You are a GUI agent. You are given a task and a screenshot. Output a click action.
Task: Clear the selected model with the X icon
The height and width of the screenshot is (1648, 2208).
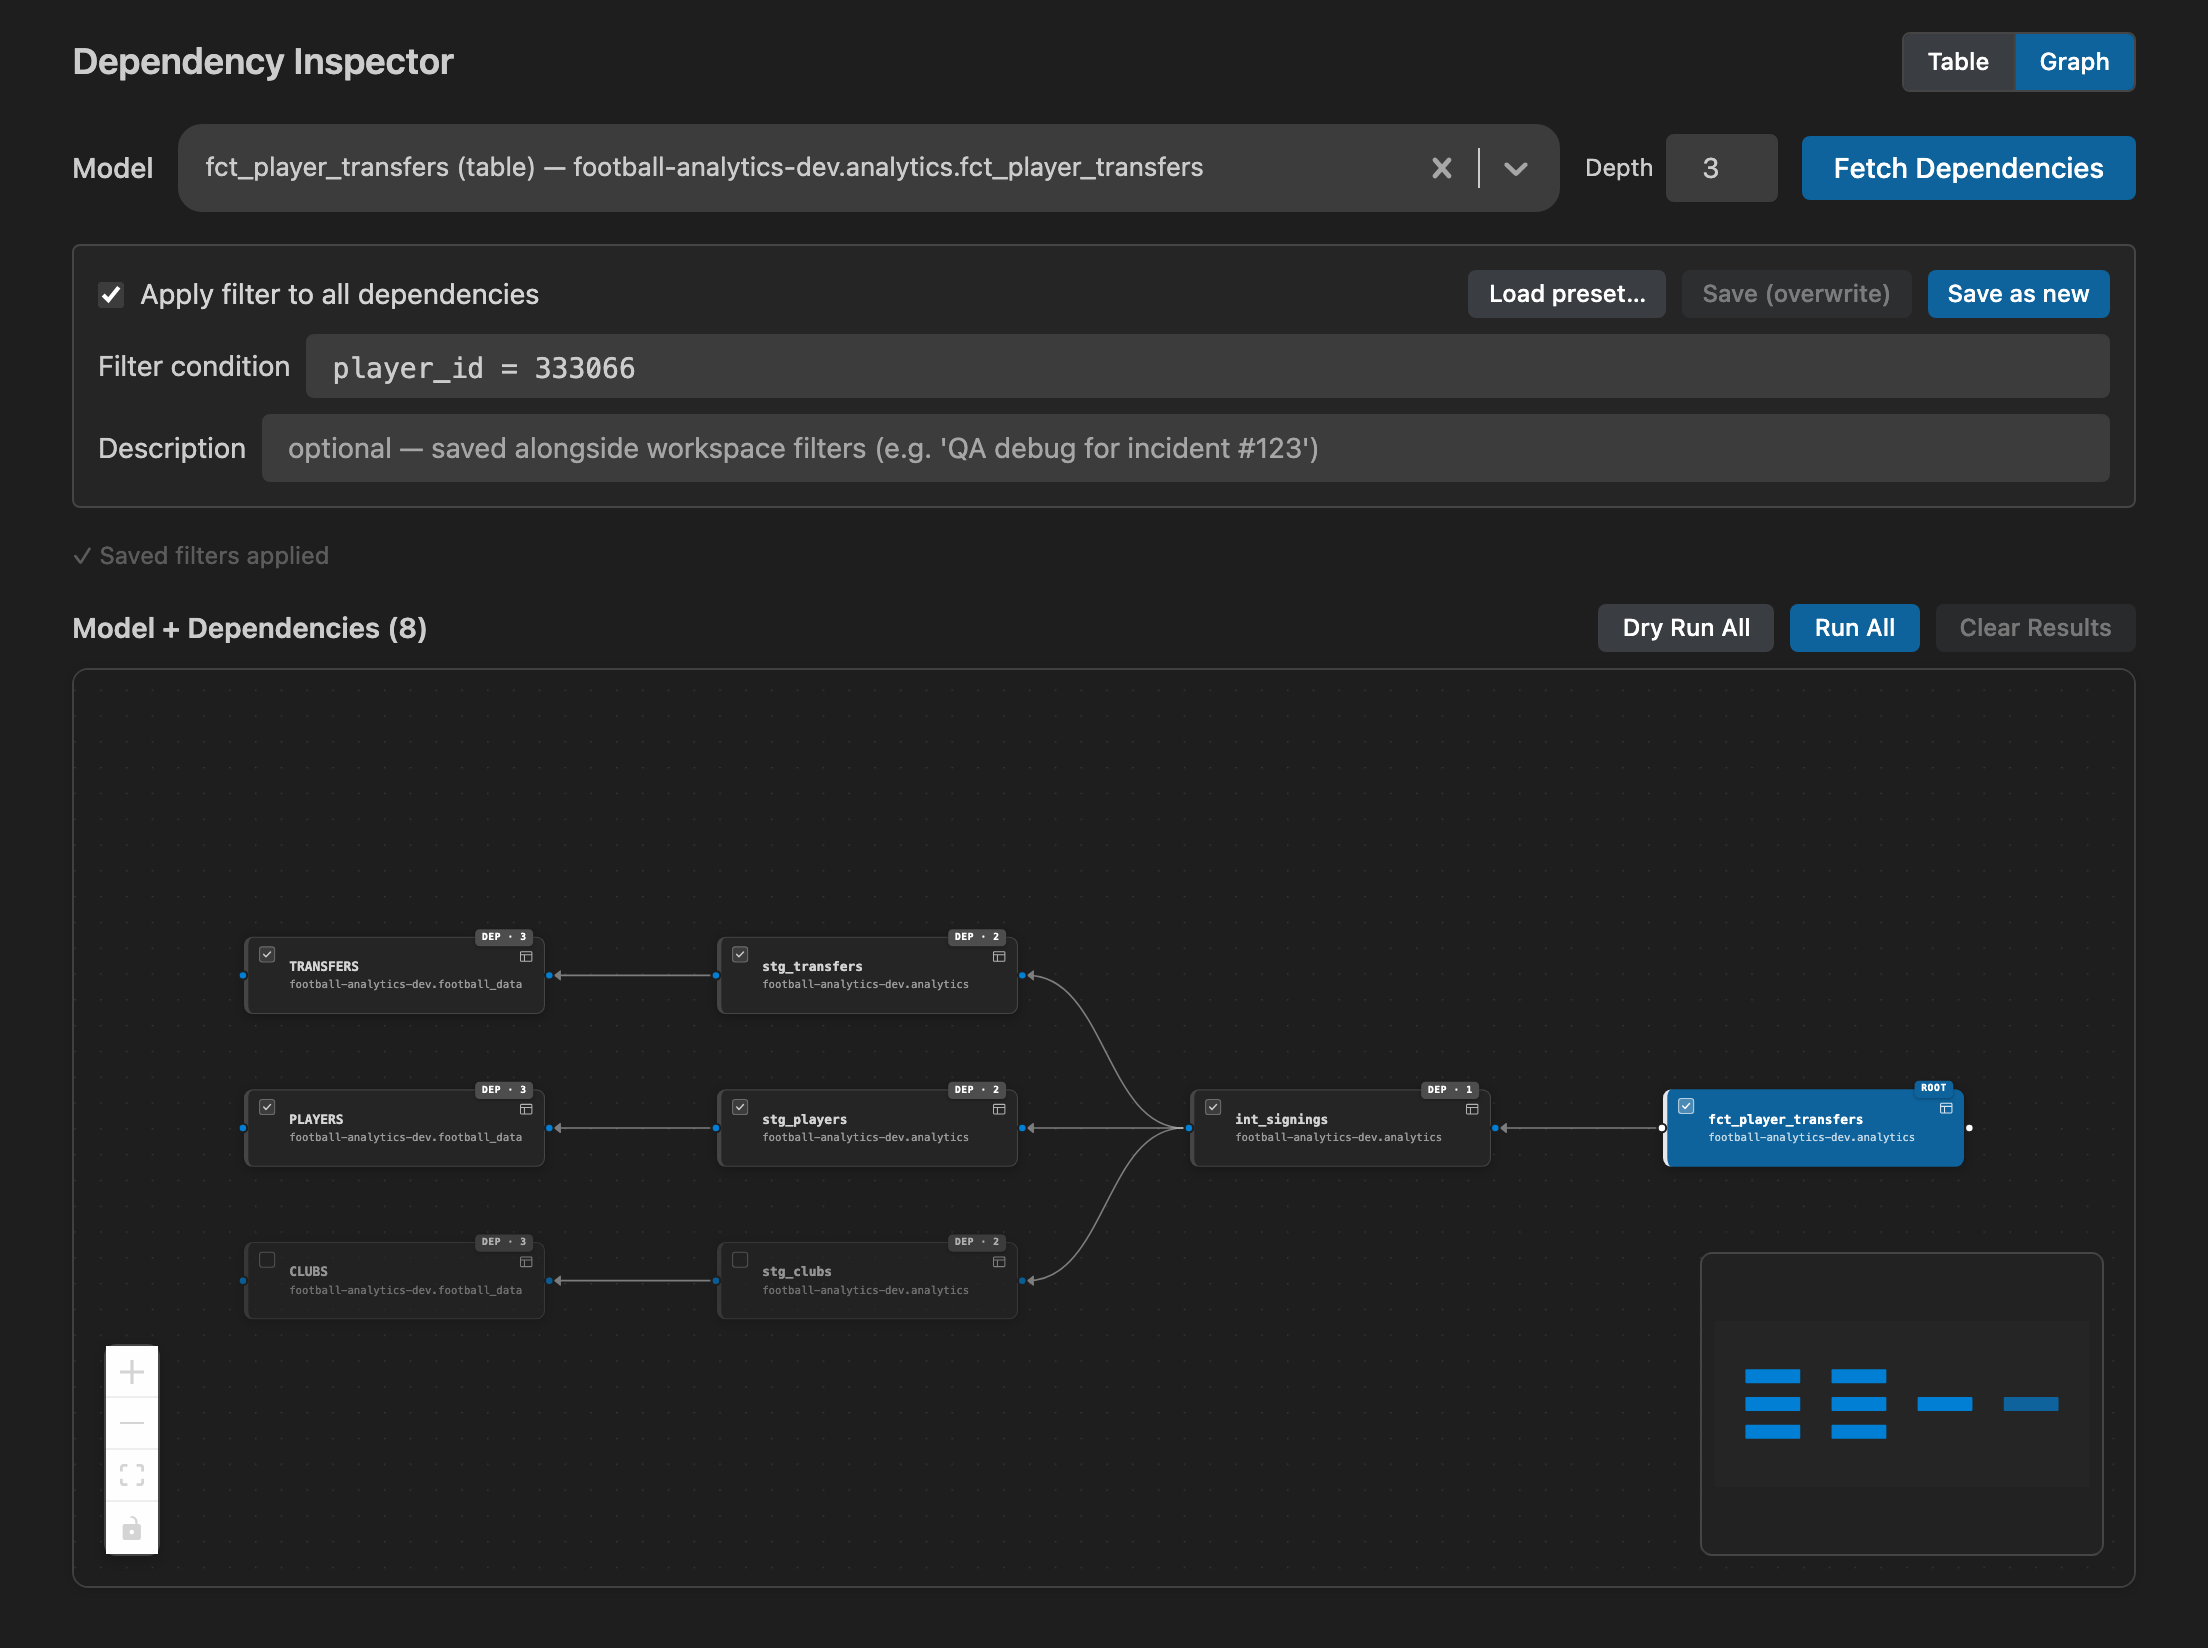[x=1441, y=168]
